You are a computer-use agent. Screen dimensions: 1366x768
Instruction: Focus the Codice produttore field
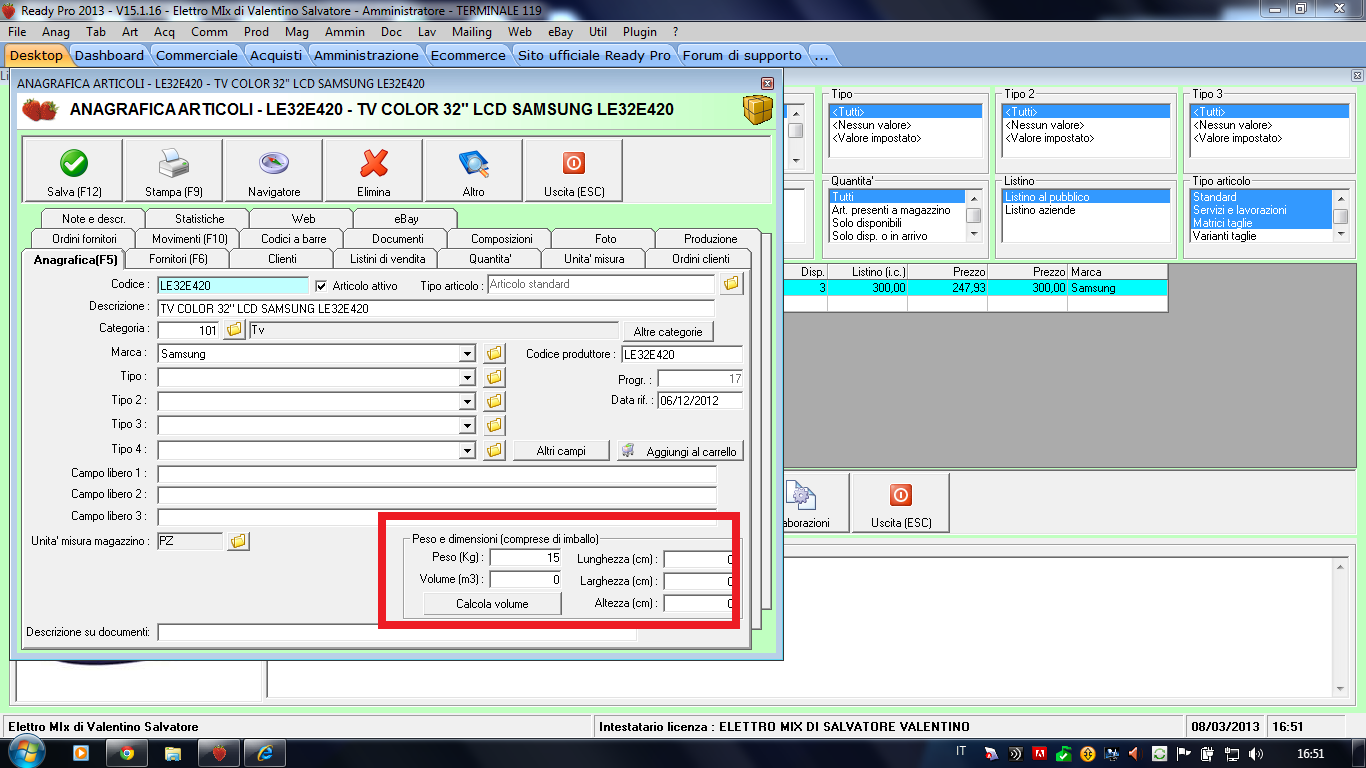(682, 354)
